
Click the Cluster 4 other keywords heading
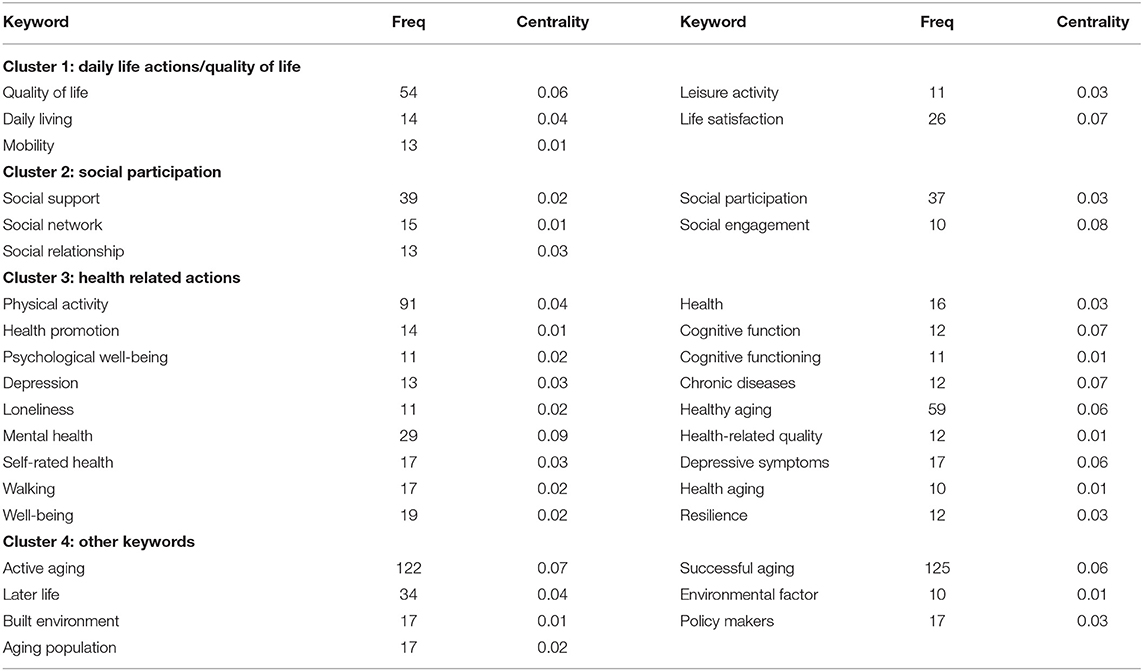pyautogui.click(x=98, y=542)
